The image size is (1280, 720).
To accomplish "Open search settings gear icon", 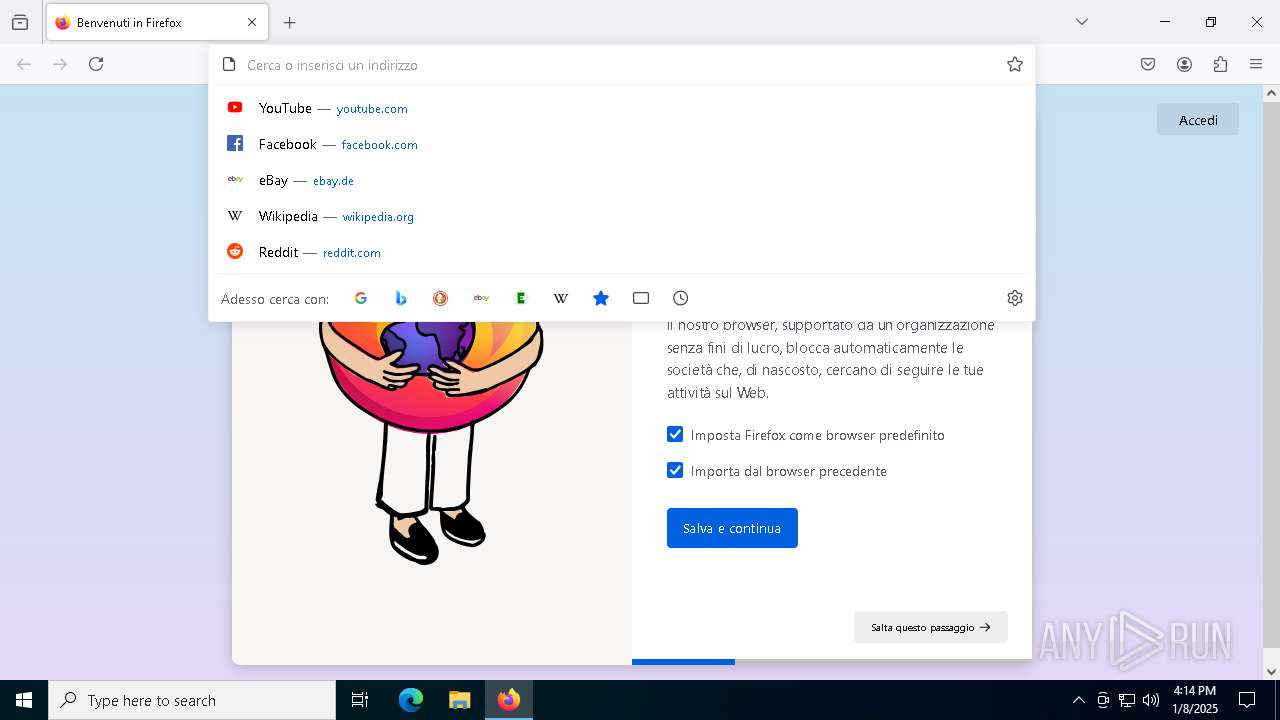I will pos(1015,298).
